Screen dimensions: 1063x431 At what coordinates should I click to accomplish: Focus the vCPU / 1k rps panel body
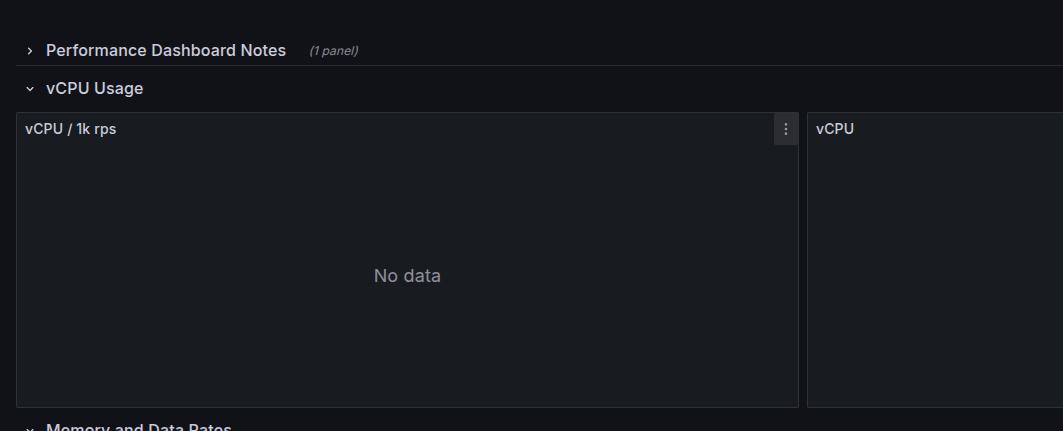[407, 276]
